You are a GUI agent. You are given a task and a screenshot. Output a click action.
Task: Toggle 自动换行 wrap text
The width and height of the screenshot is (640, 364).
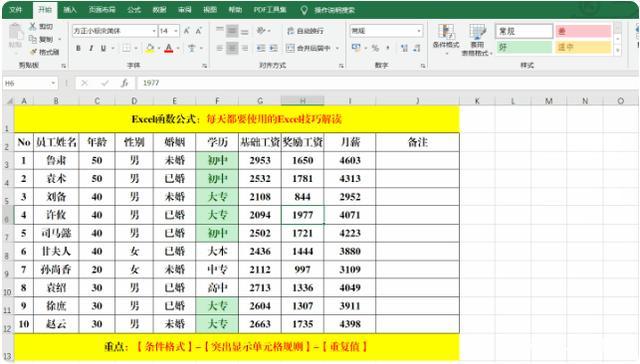click(x=305, y=31)
